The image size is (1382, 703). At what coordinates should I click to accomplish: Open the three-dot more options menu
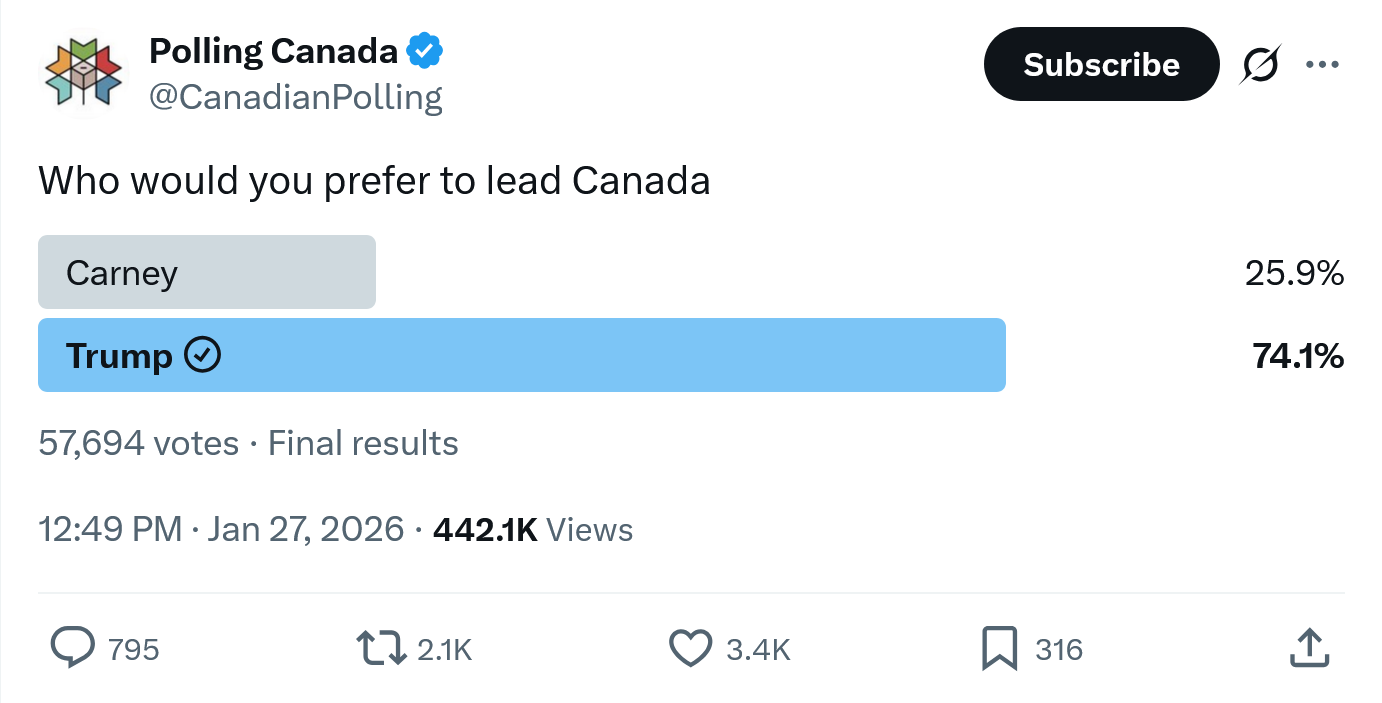[x=1322, y=65]
